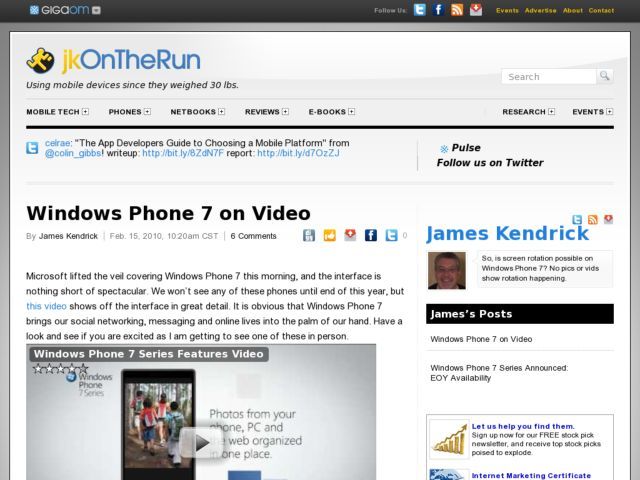Expand the plus next to PHONES

point(147,111)
